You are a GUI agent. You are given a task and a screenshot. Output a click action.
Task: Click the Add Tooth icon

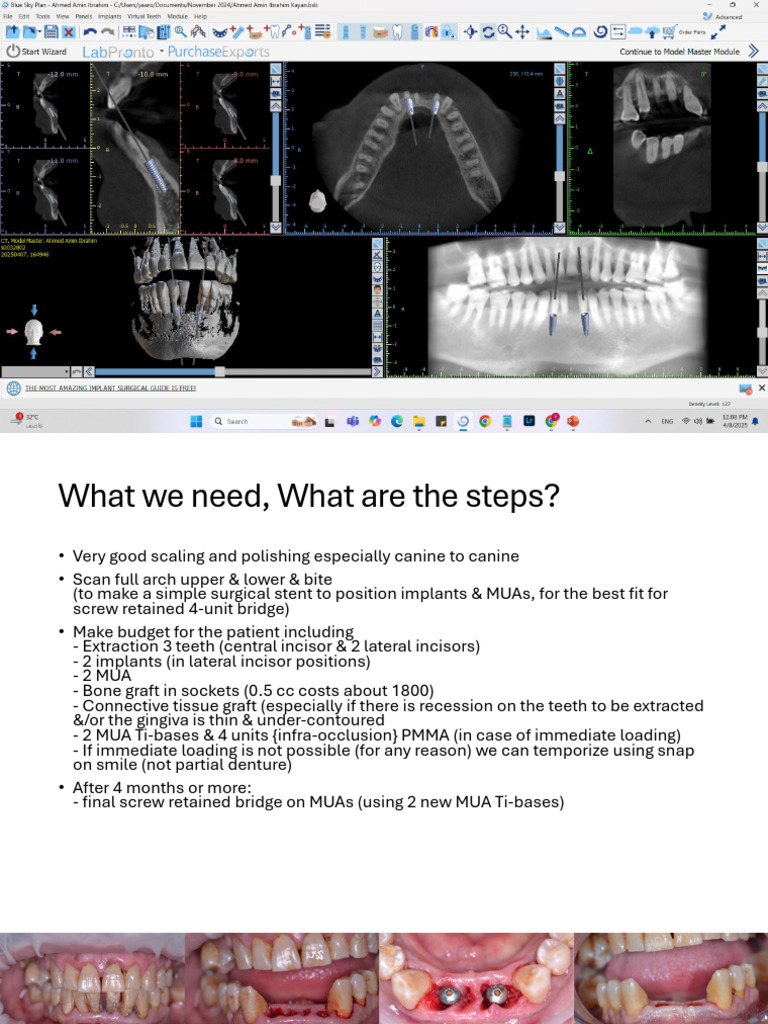(272, 31)
